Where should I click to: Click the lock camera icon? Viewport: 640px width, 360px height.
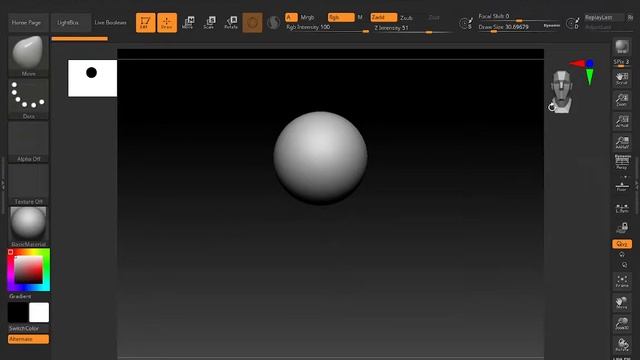point(622,228)
